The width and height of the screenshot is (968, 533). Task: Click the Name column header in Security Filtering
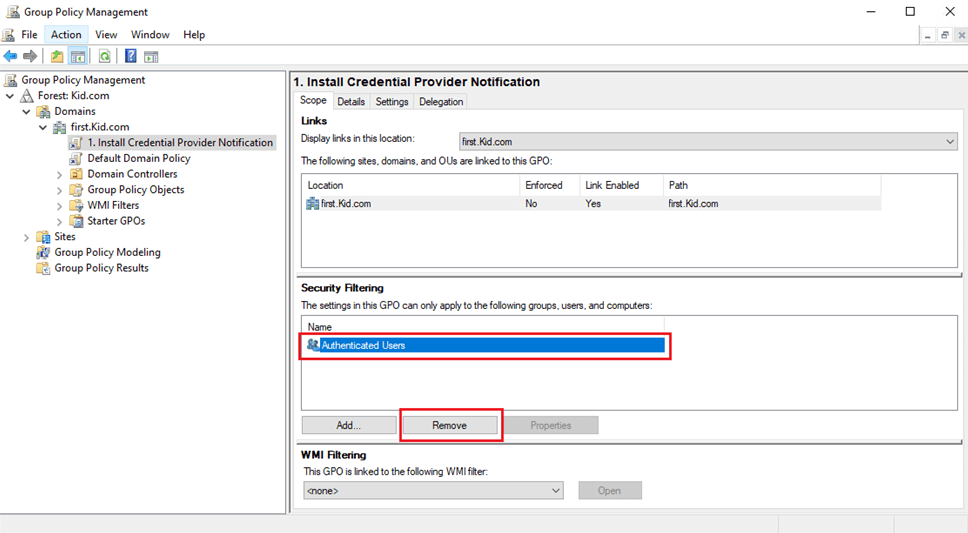[x=483, y=327]
